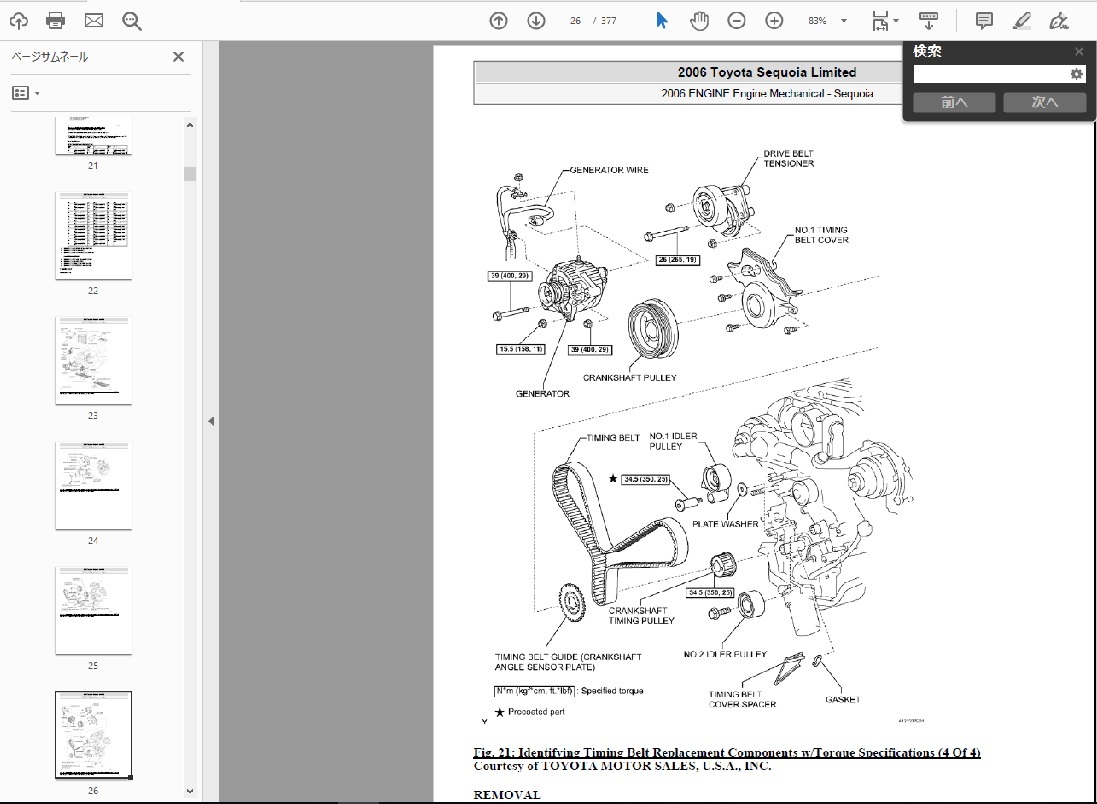Open search settings gear icon

[1076, 74]
